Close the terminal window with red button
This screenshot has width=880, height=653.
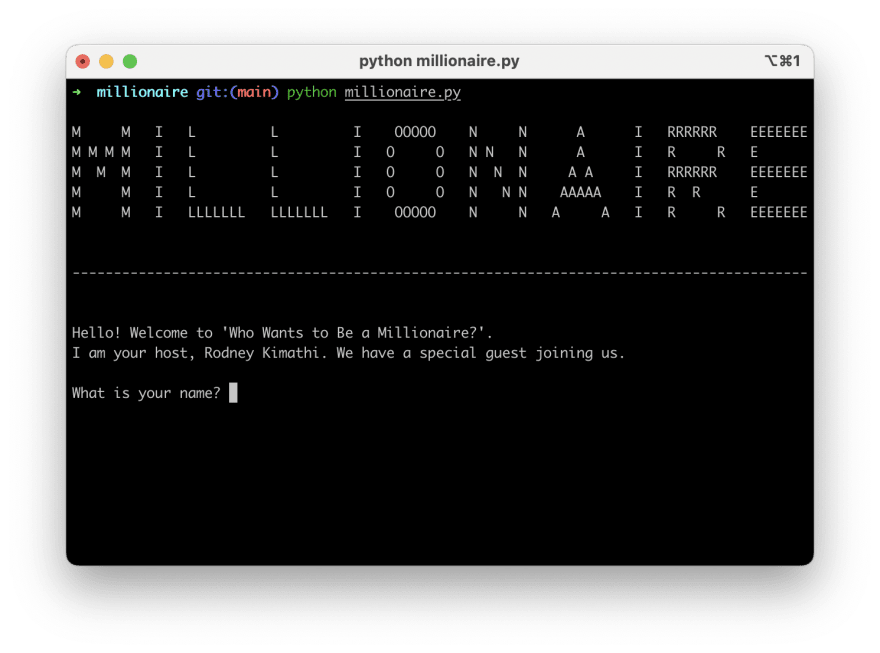click(83, 61)
